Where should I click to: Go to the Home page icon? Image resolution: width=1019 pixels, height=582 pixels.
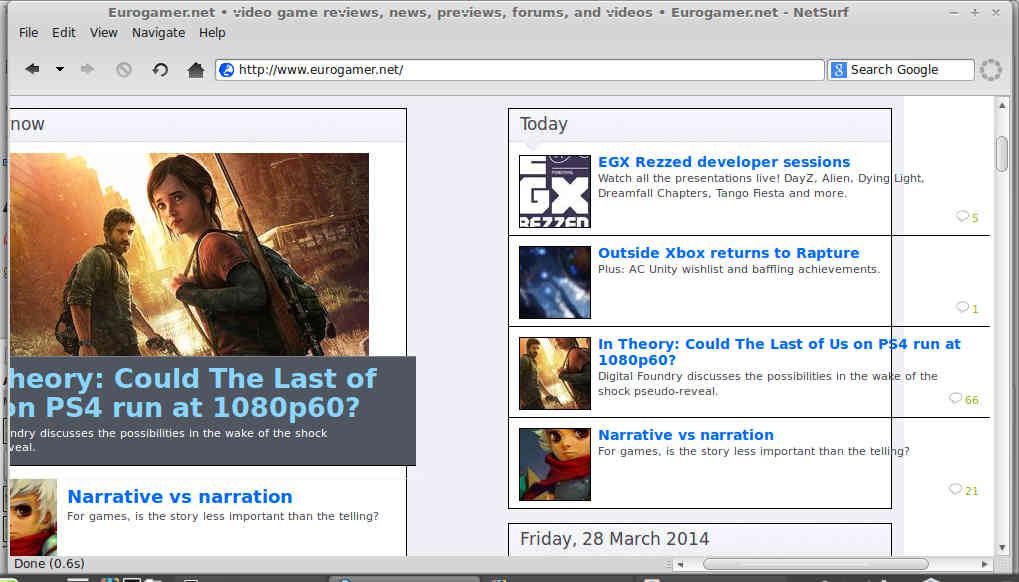[196, 70]
